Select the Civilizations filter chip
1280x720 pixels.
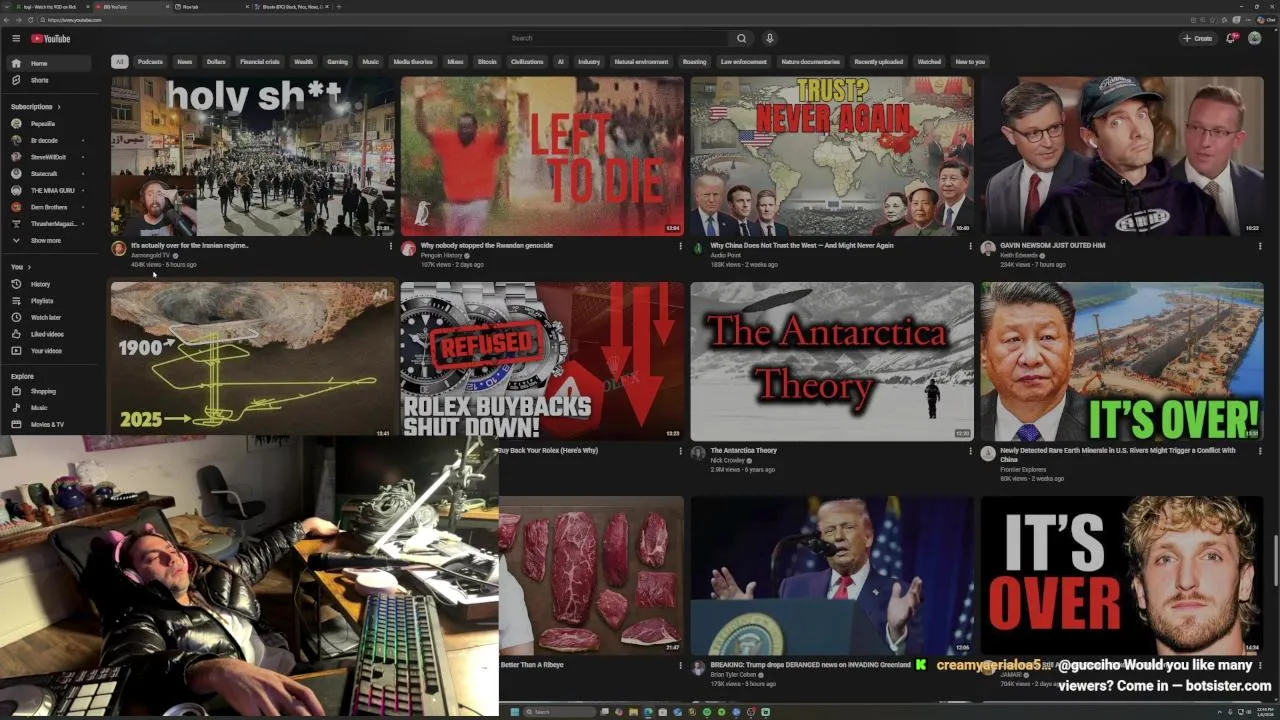tap(527, 62)
